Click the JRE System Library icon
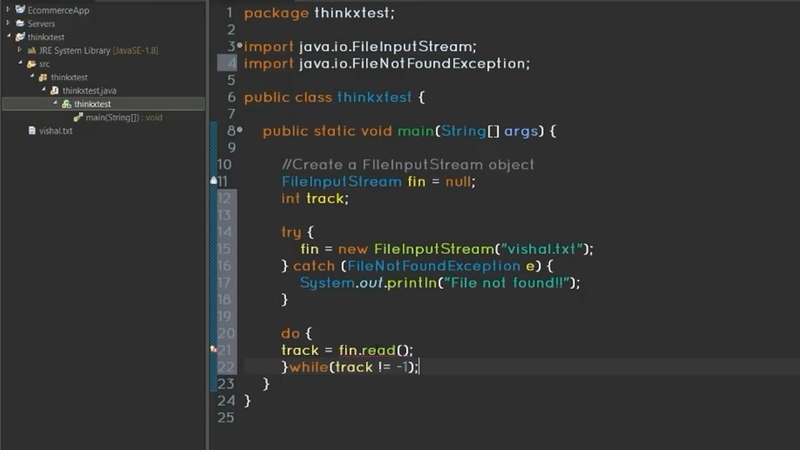The image size is (800, 450). (x=32, y=51)
